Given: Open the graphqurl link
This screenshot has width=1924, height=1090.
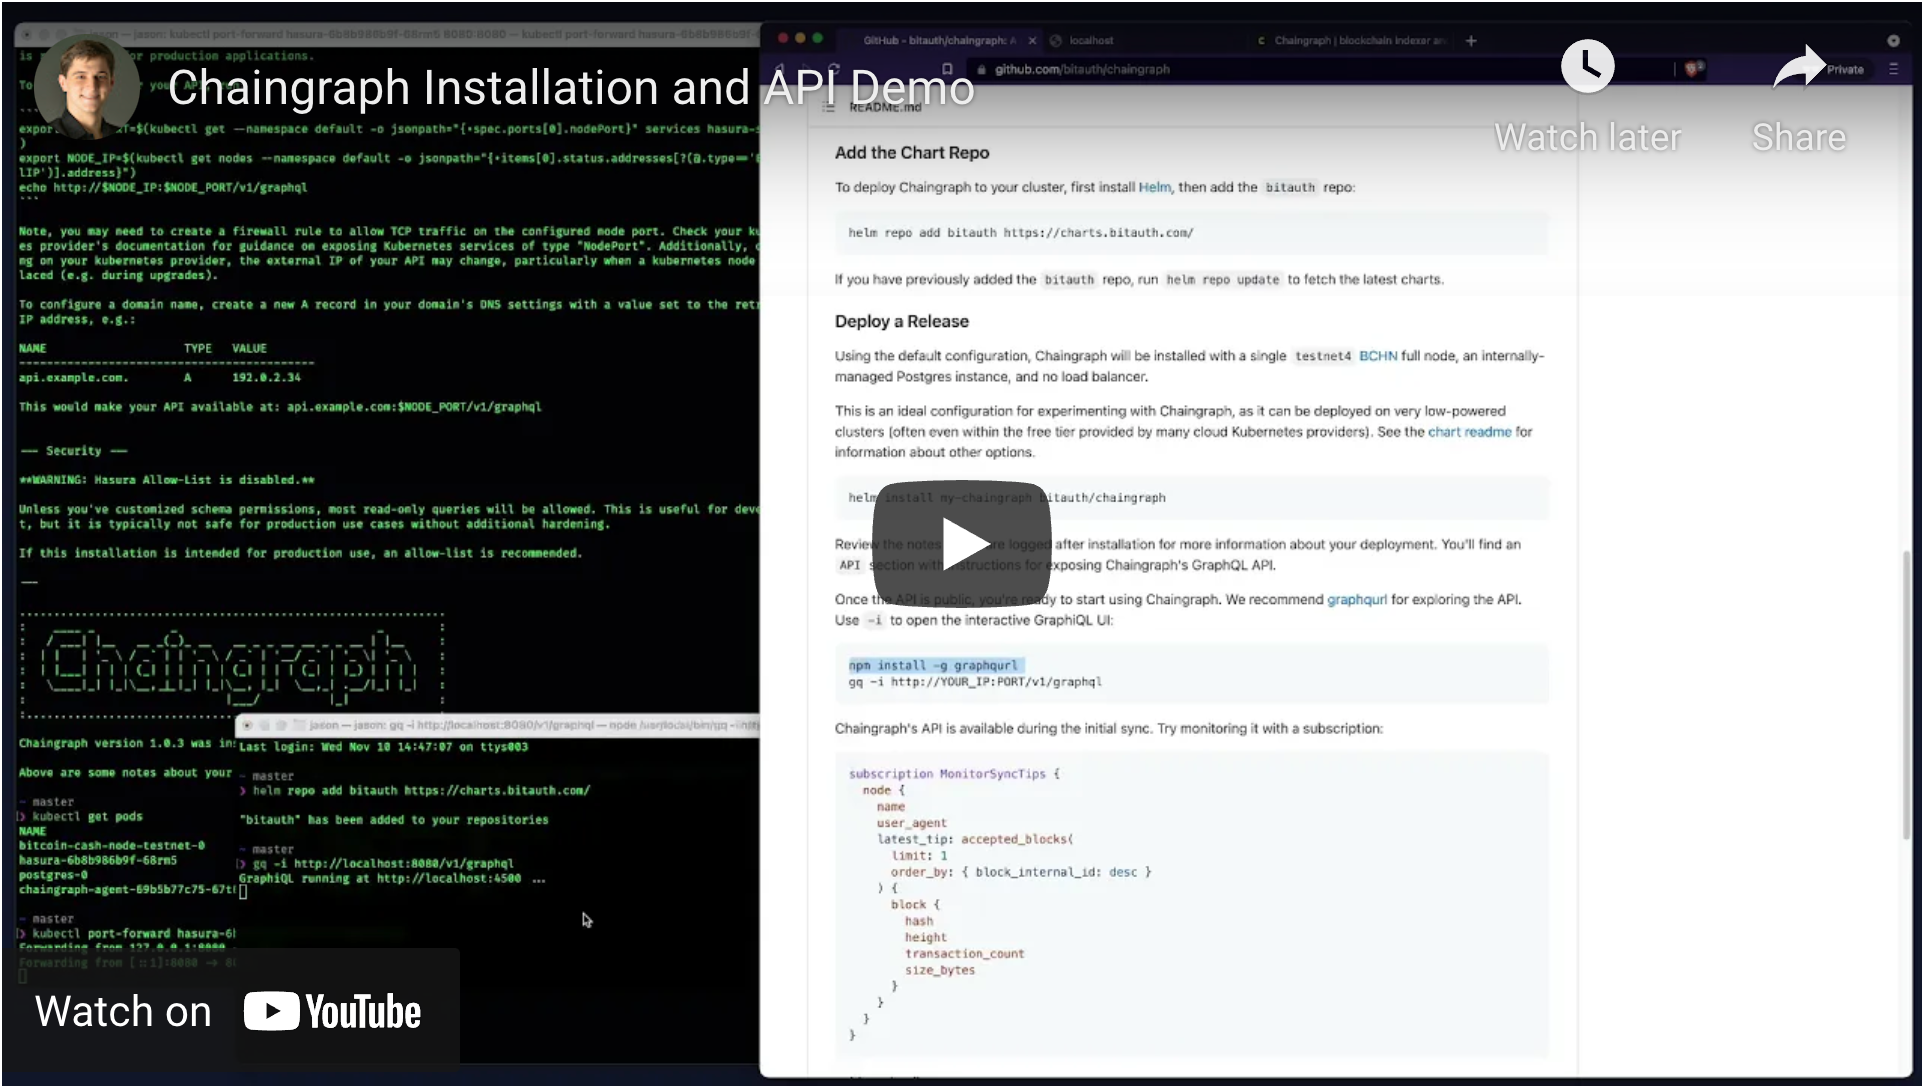Looking at the screenshot, I should tap(1356, 600).
